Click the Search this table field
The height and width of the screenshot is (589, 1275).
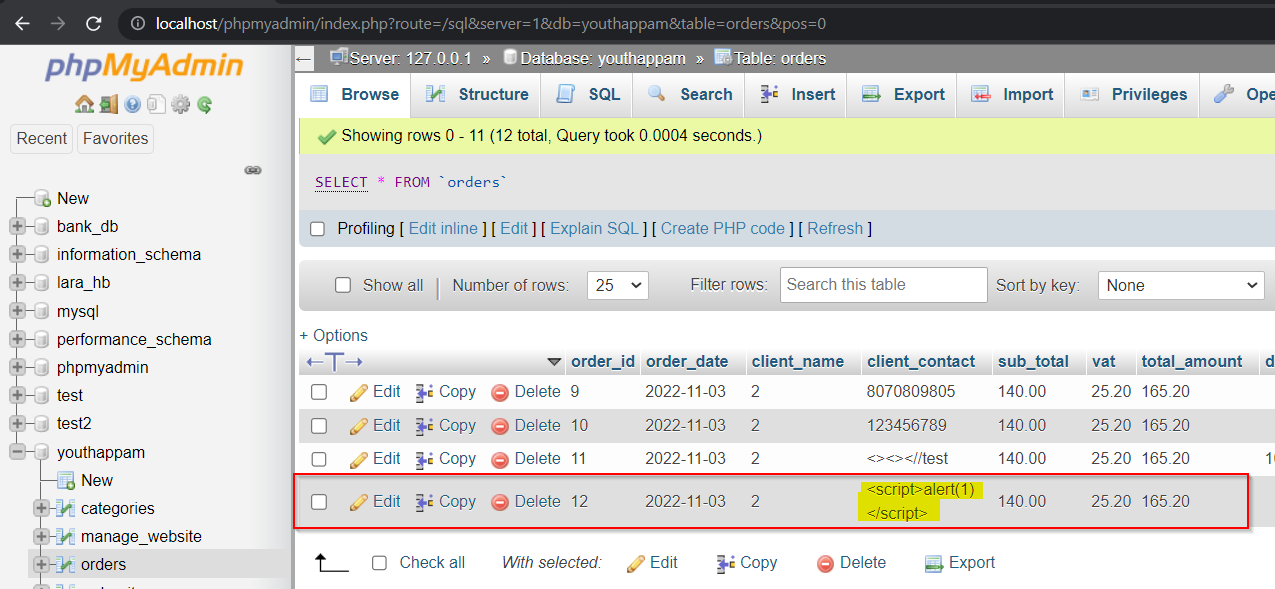884,285
